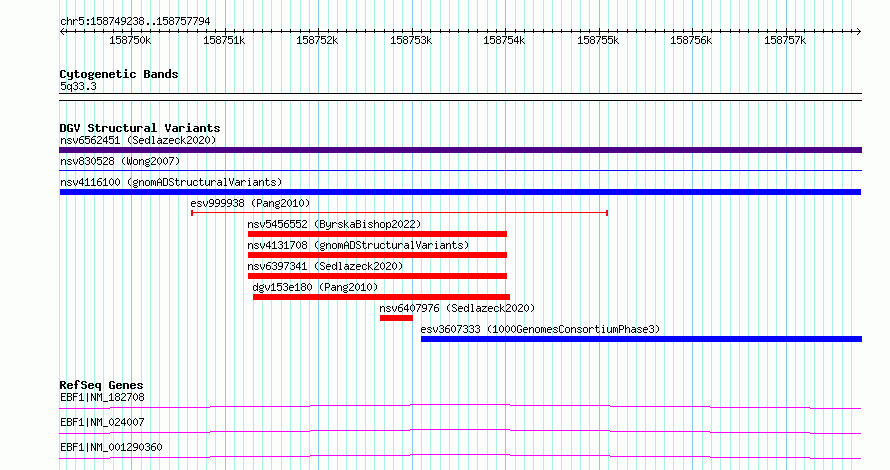Click the right arrow of the ruler
This screenshot has height=470, width=890.
pyautogui.click(x=859, y=32)
